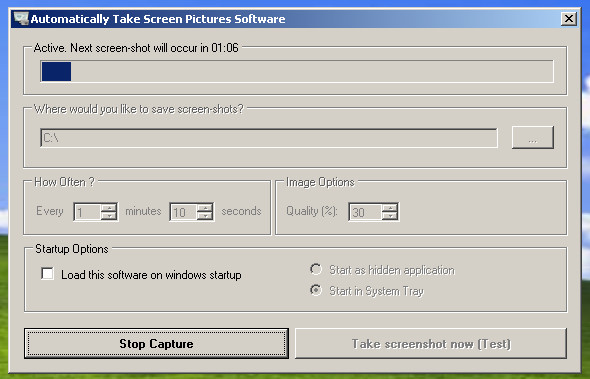590x379 pixels.
Task: Click the minutes value field
Action: (x=87, y=212)
